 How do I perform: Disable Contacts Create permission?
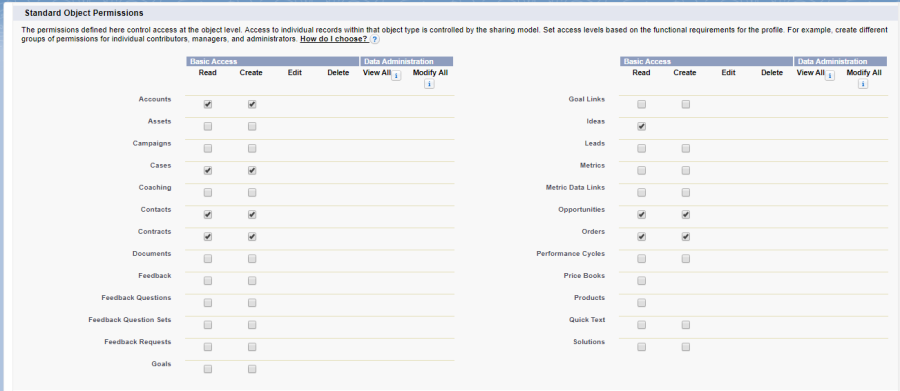coord(252,215)
